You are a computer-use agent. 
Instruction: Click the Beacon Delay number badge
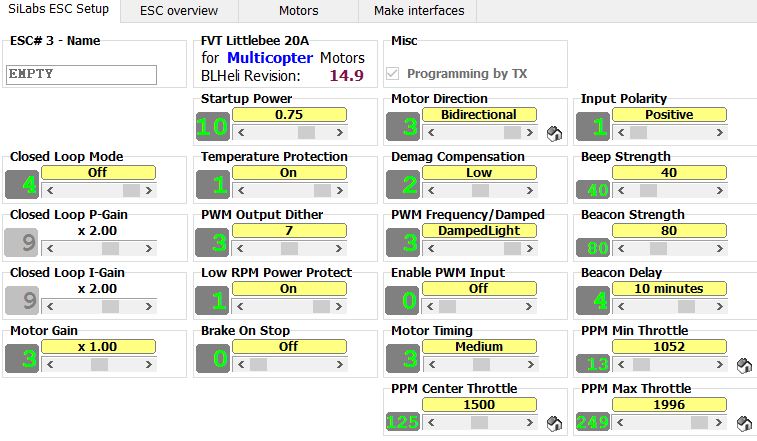coord(593,300)
